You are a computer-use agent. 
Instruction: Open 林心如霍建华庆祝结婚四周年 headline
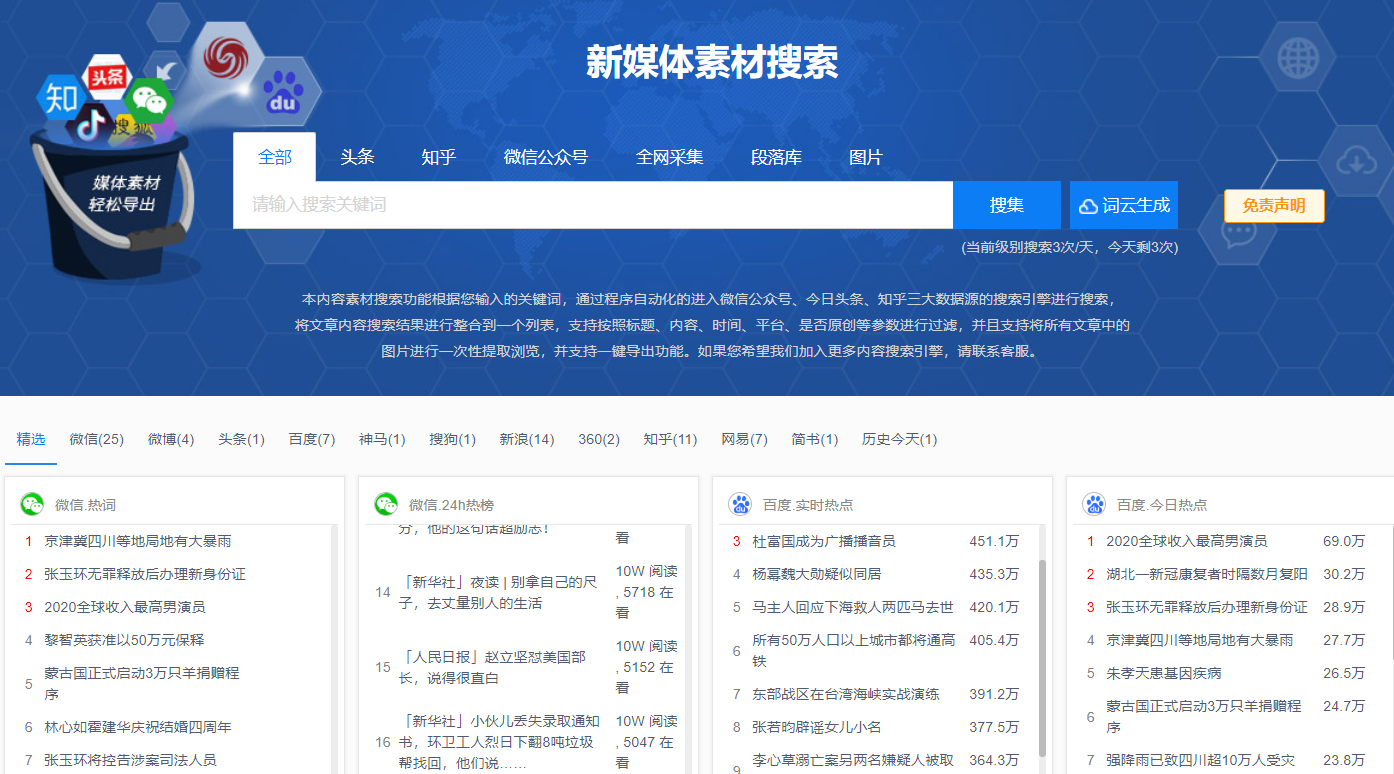point(138,727)
